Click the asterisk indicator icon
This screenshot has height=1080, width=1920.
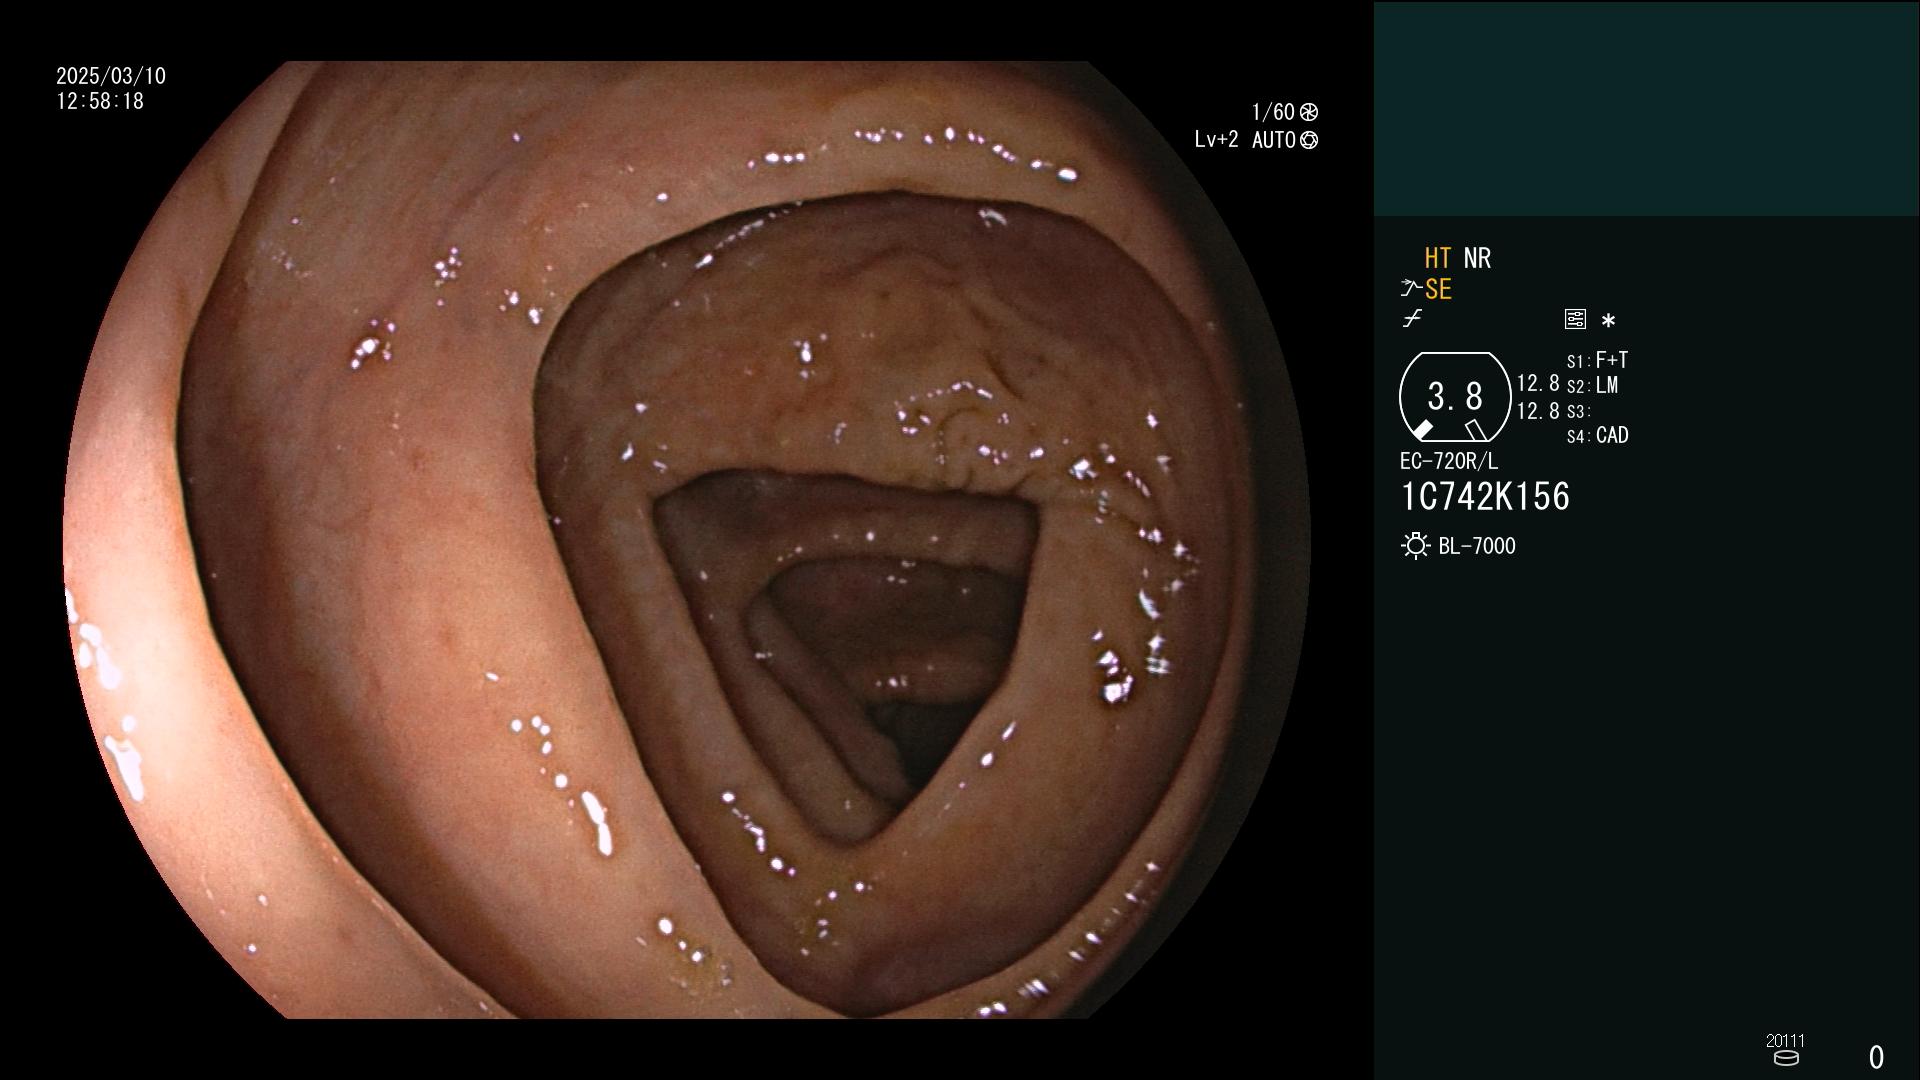click(x=1608, y=320)
